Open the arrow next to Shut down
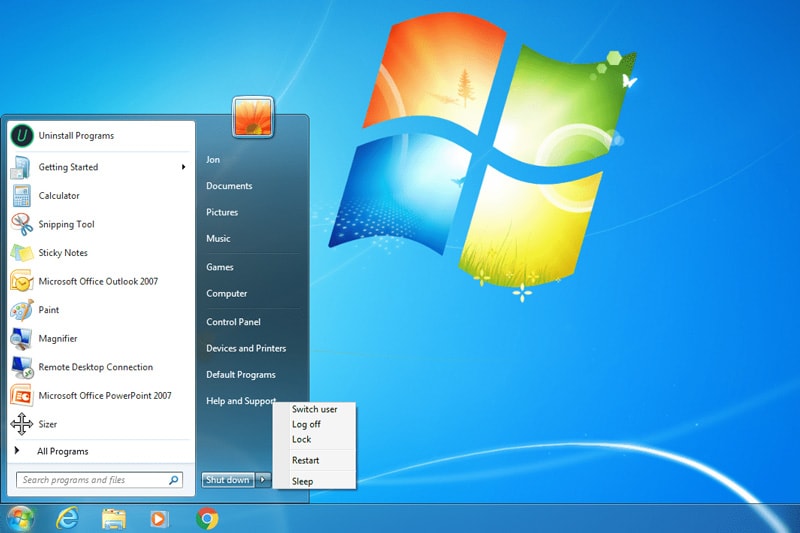This screenshot has height=533, width=800. tap(263, 480)
